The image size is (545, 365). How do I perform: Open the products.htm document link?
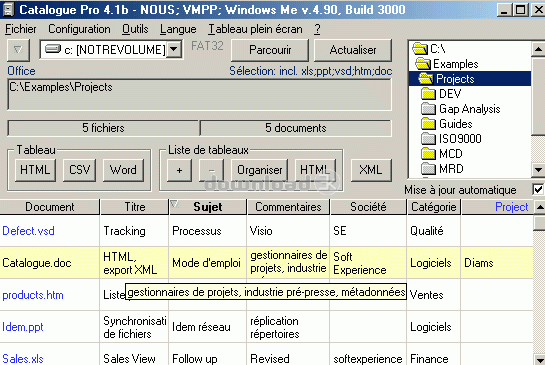tap(33, 295)
